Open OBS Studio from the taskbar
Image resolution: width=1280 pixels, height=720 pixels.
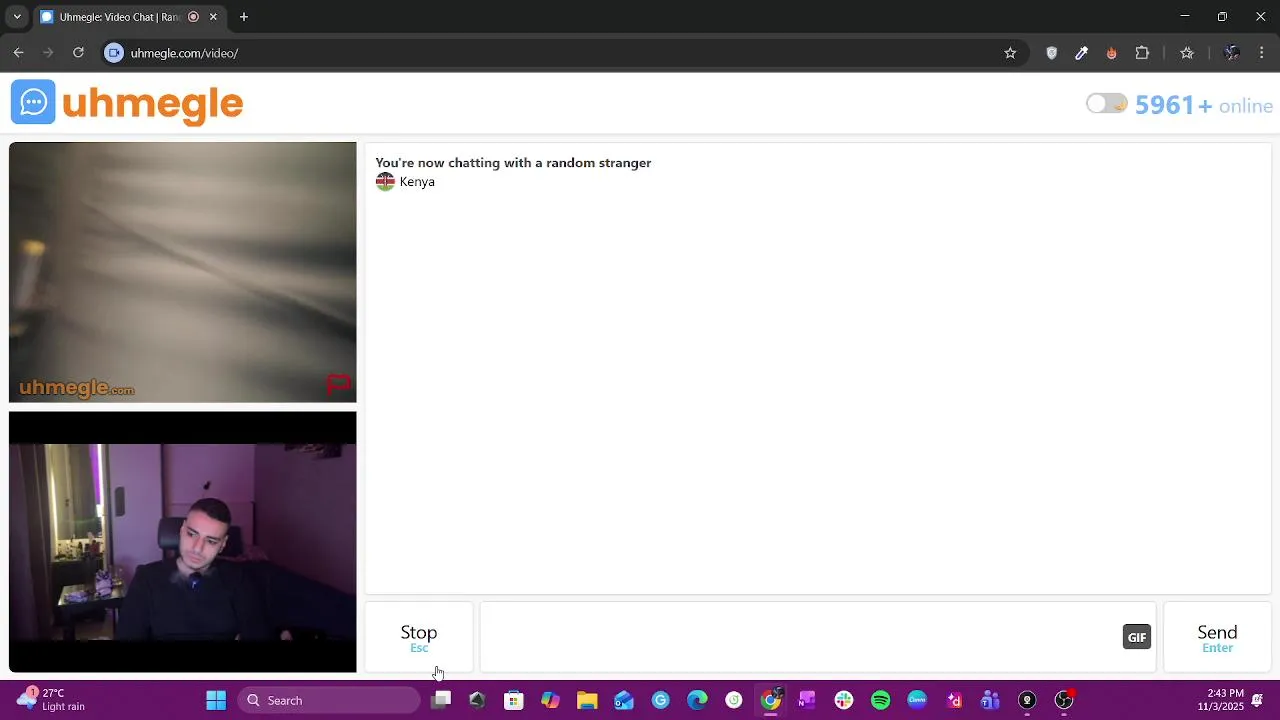[x=1064, y=700]
